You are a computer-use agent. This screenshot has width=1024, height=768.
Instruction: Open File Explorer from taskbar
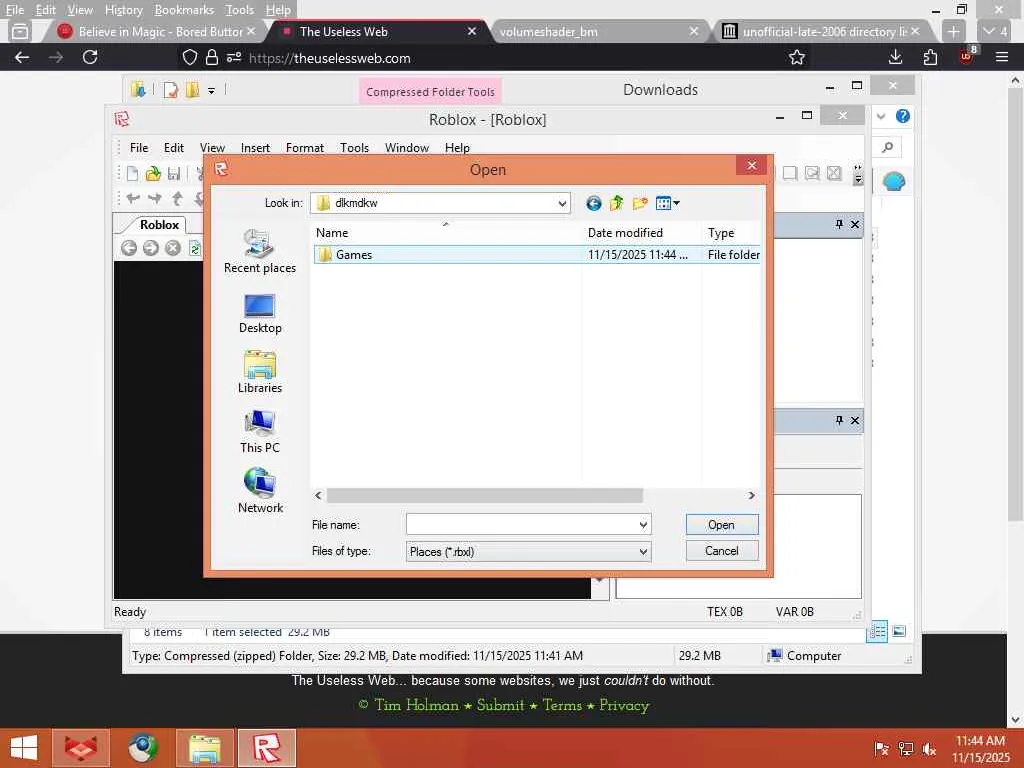[204, 748]
